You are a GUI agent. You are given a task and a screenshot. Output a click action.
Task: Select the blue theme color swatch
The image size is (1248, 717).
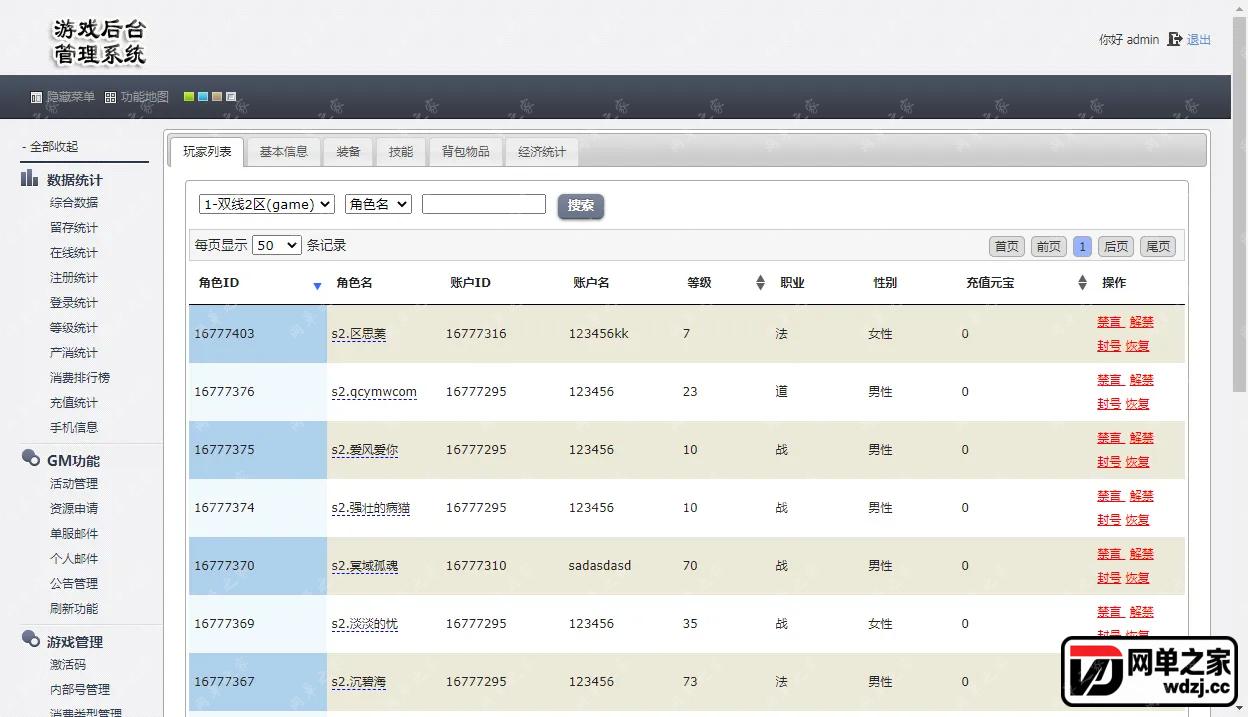pos(203,97)
